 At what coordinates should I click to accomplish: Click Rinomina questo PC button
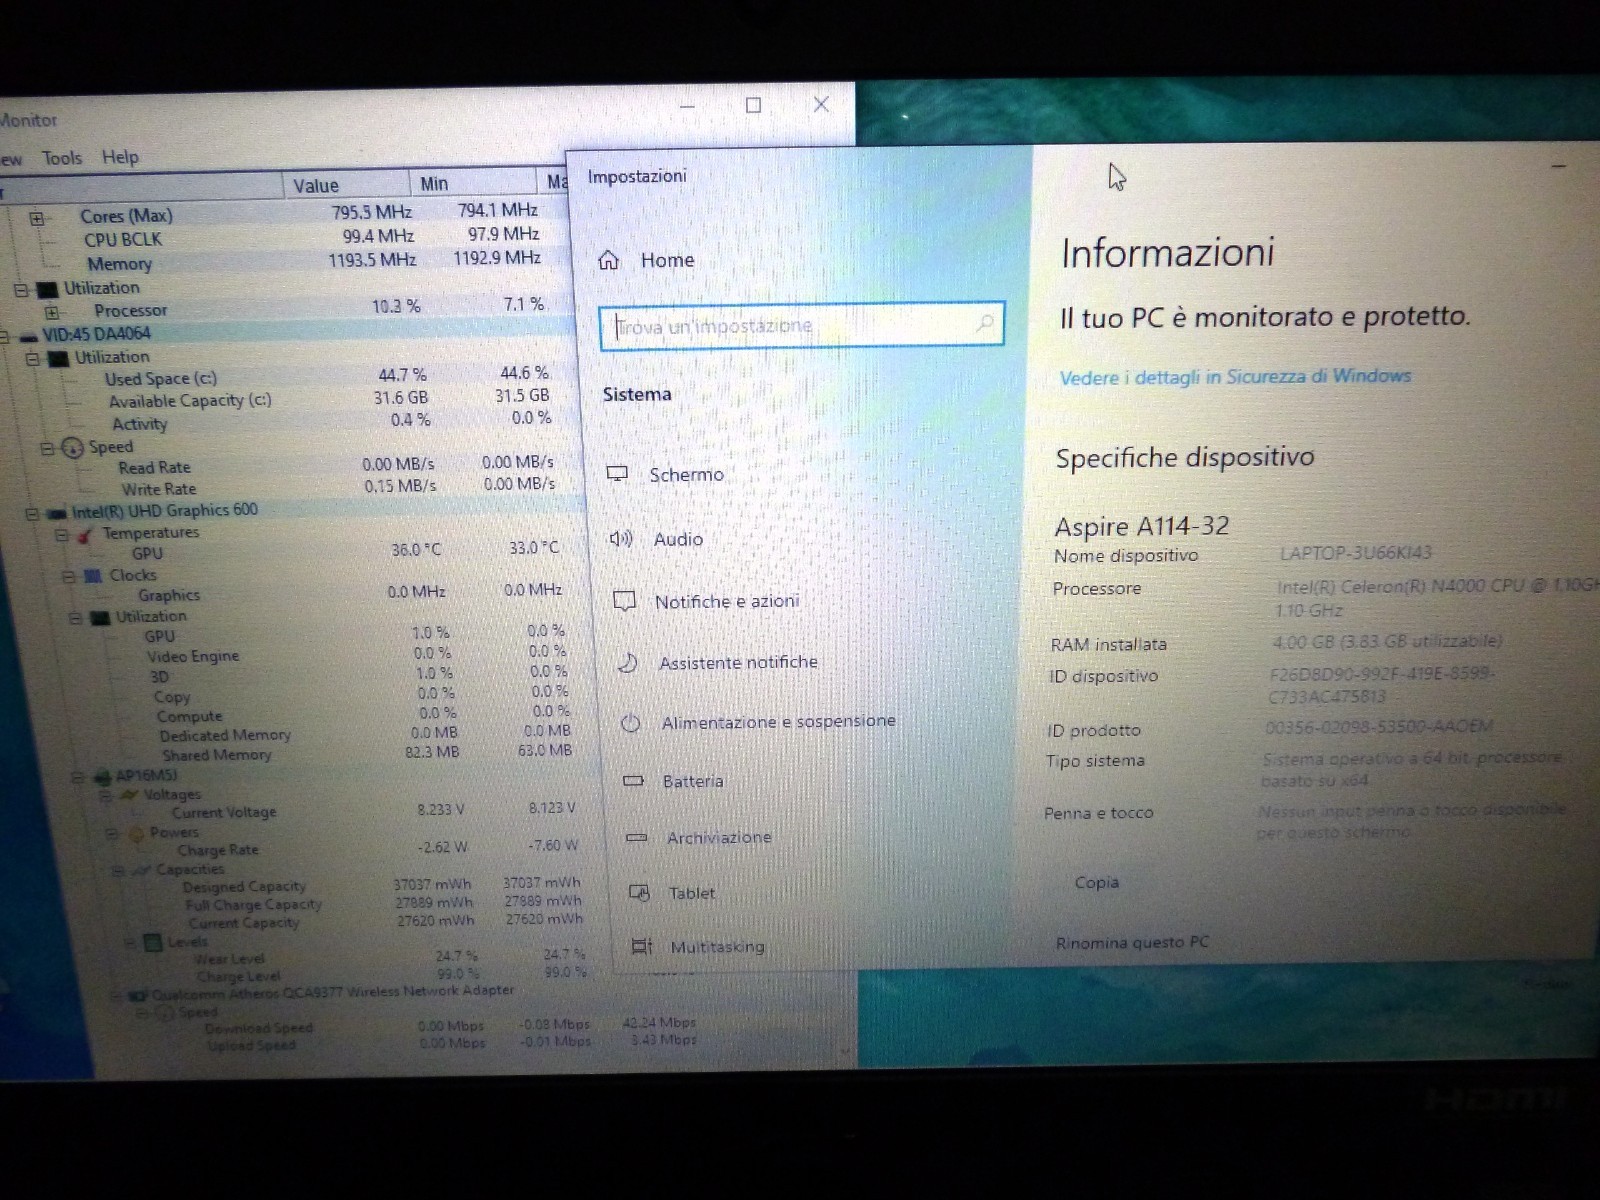pos(1132,942)
